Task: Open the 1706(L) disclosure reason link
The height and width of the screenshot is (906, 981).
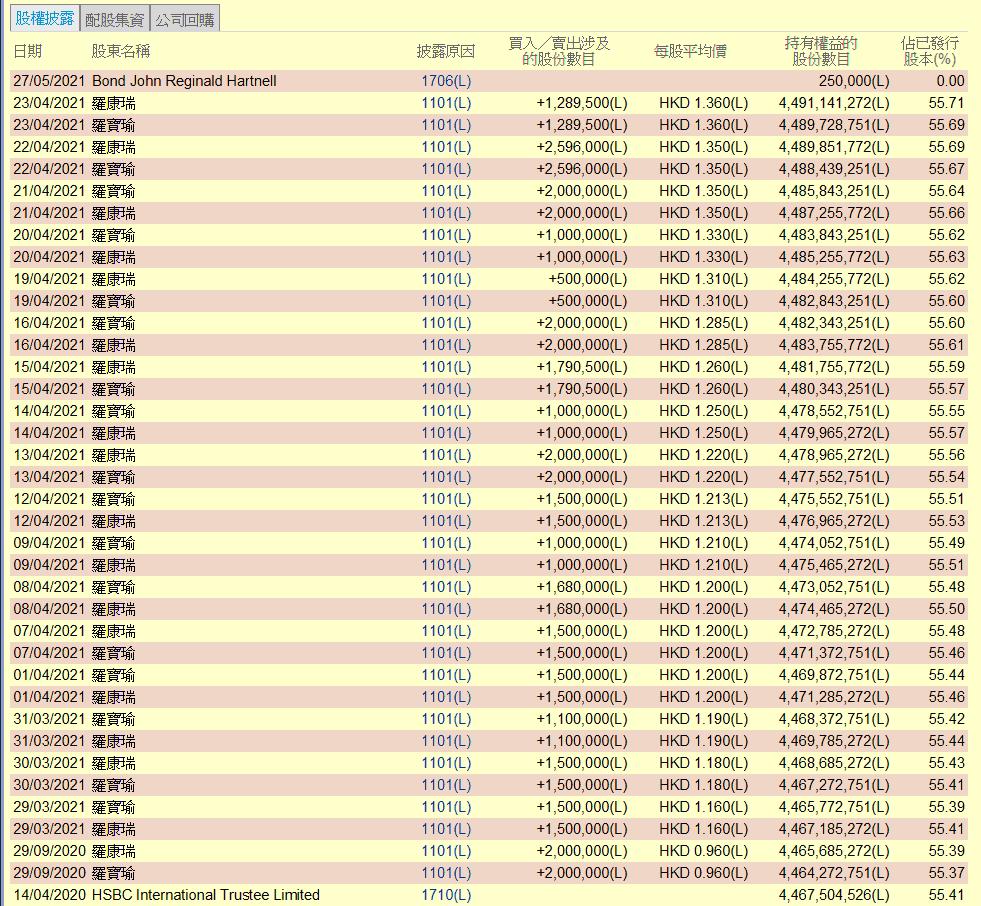Action: 445,81
